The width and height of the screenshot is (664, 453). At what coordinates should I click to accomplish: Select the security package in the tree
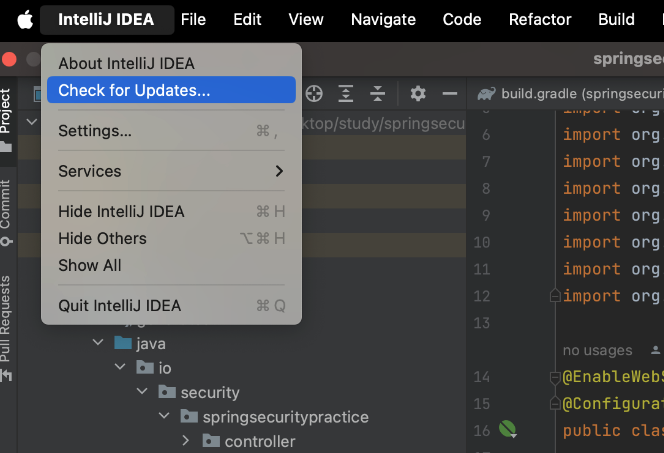pos(210,392)
